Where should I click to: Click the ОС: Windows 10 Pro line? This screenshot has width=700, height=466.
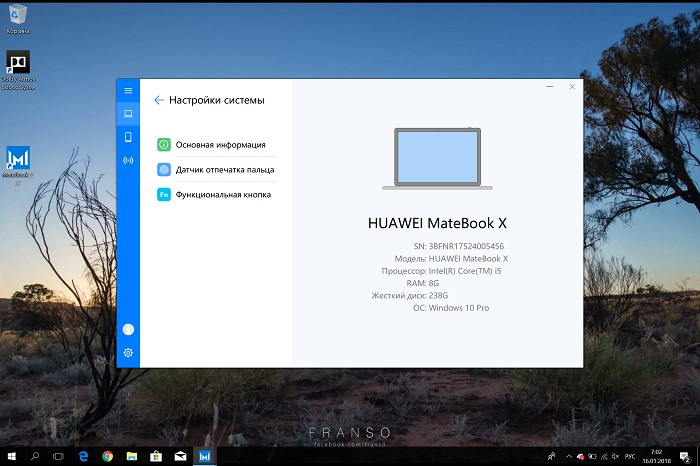pos(451,308)
